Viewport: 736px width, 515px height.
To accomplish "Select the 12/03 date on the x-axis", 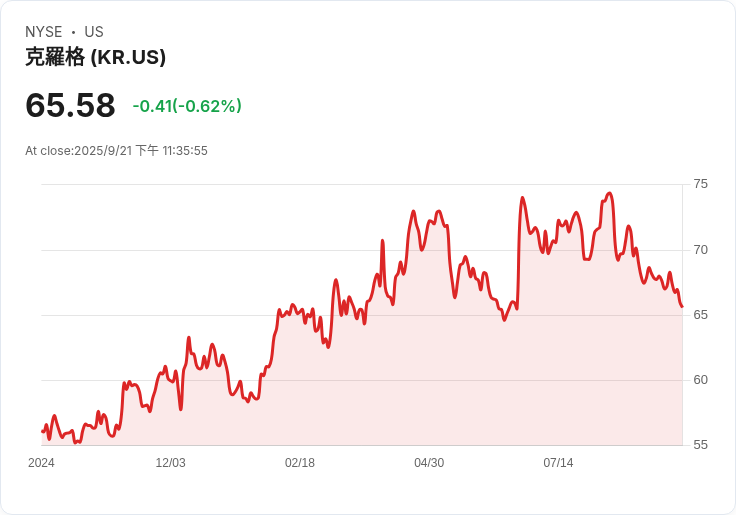I will point(170,463).
